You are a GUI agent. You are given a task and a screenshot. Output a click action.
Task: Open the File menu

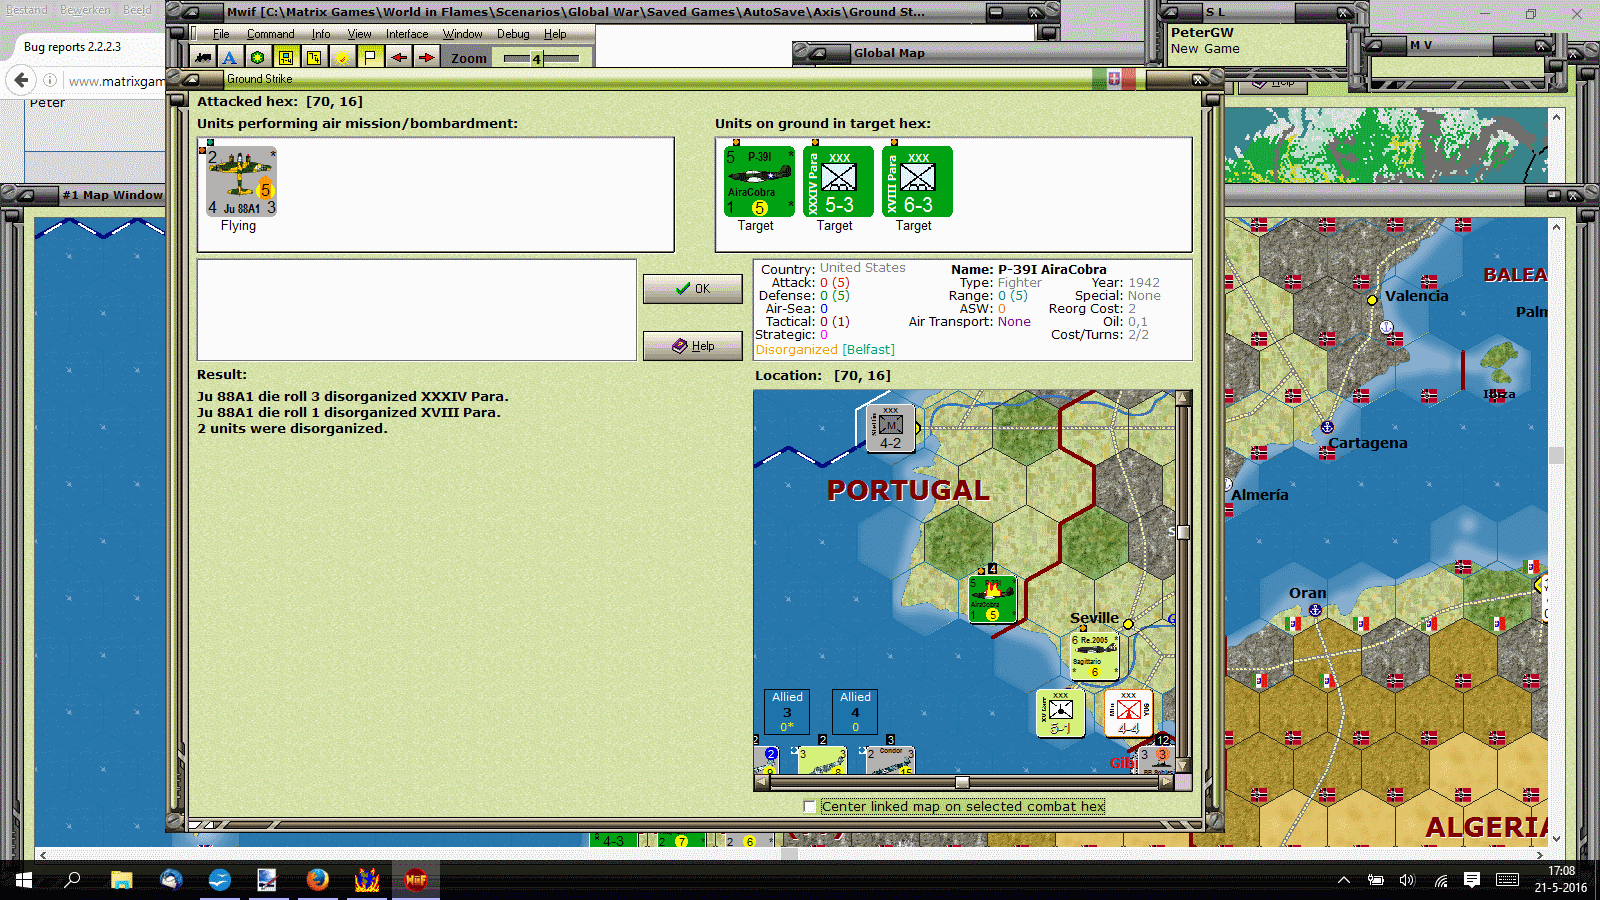point(221,34)
